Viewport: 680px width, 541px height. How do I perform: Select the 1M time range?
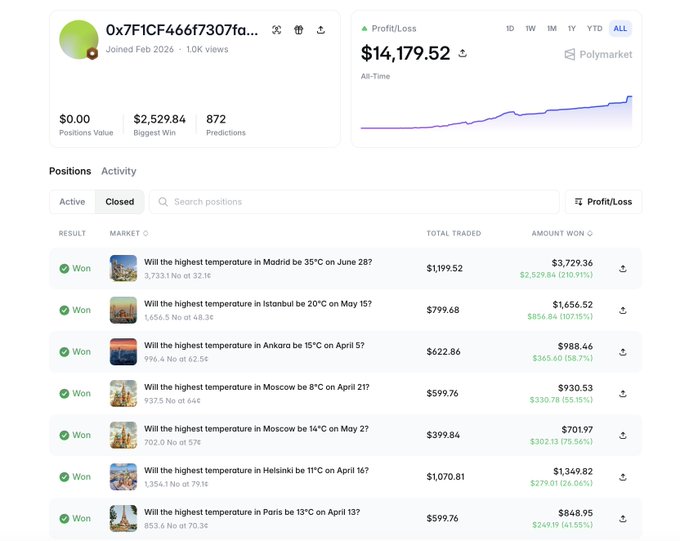coord(552,28)
